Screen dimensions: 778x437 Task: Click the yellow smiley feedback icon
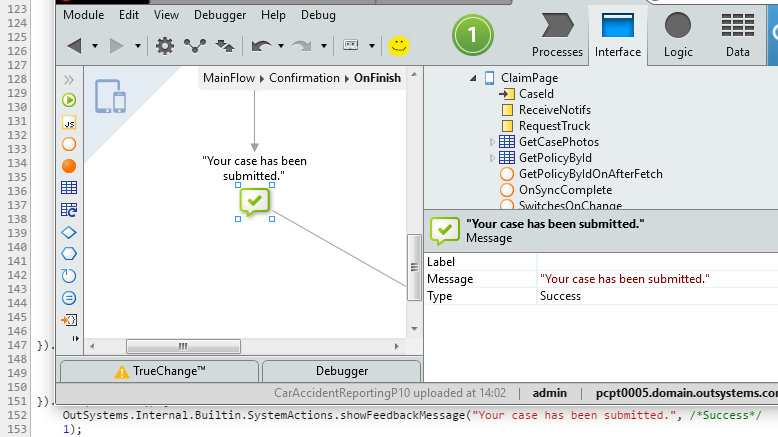(x=399, y=46)
